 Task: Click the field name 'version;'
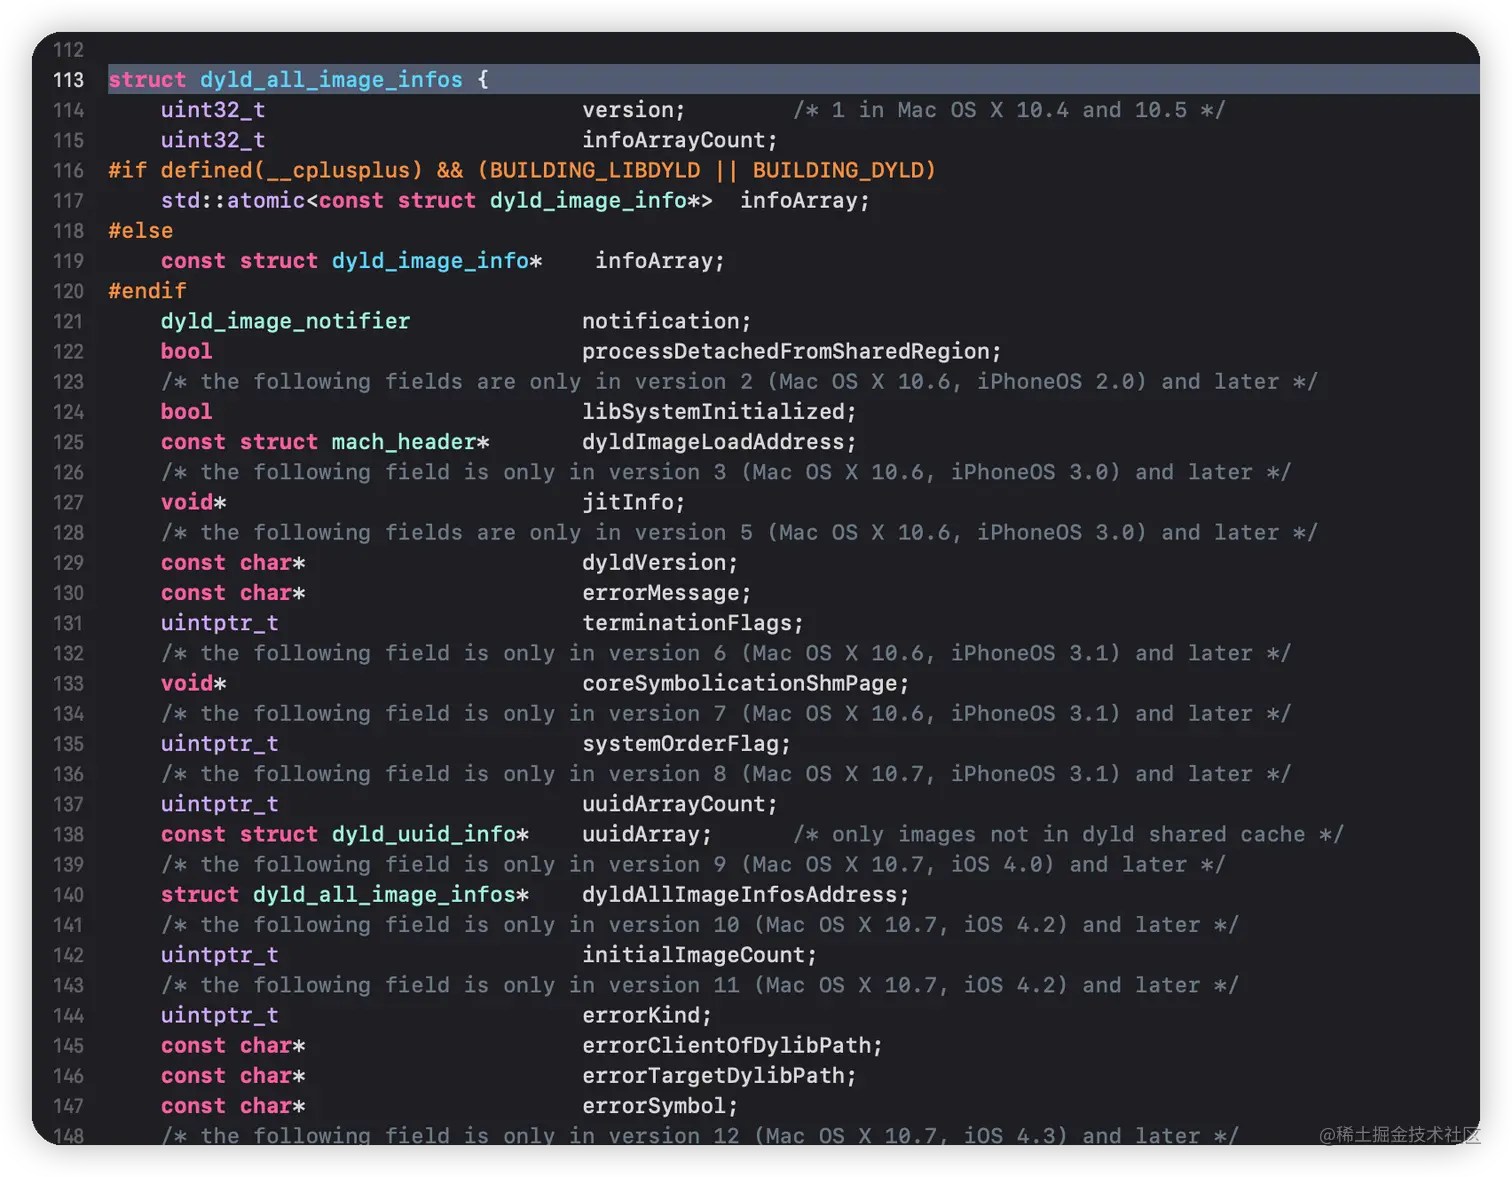click(634, 110)
